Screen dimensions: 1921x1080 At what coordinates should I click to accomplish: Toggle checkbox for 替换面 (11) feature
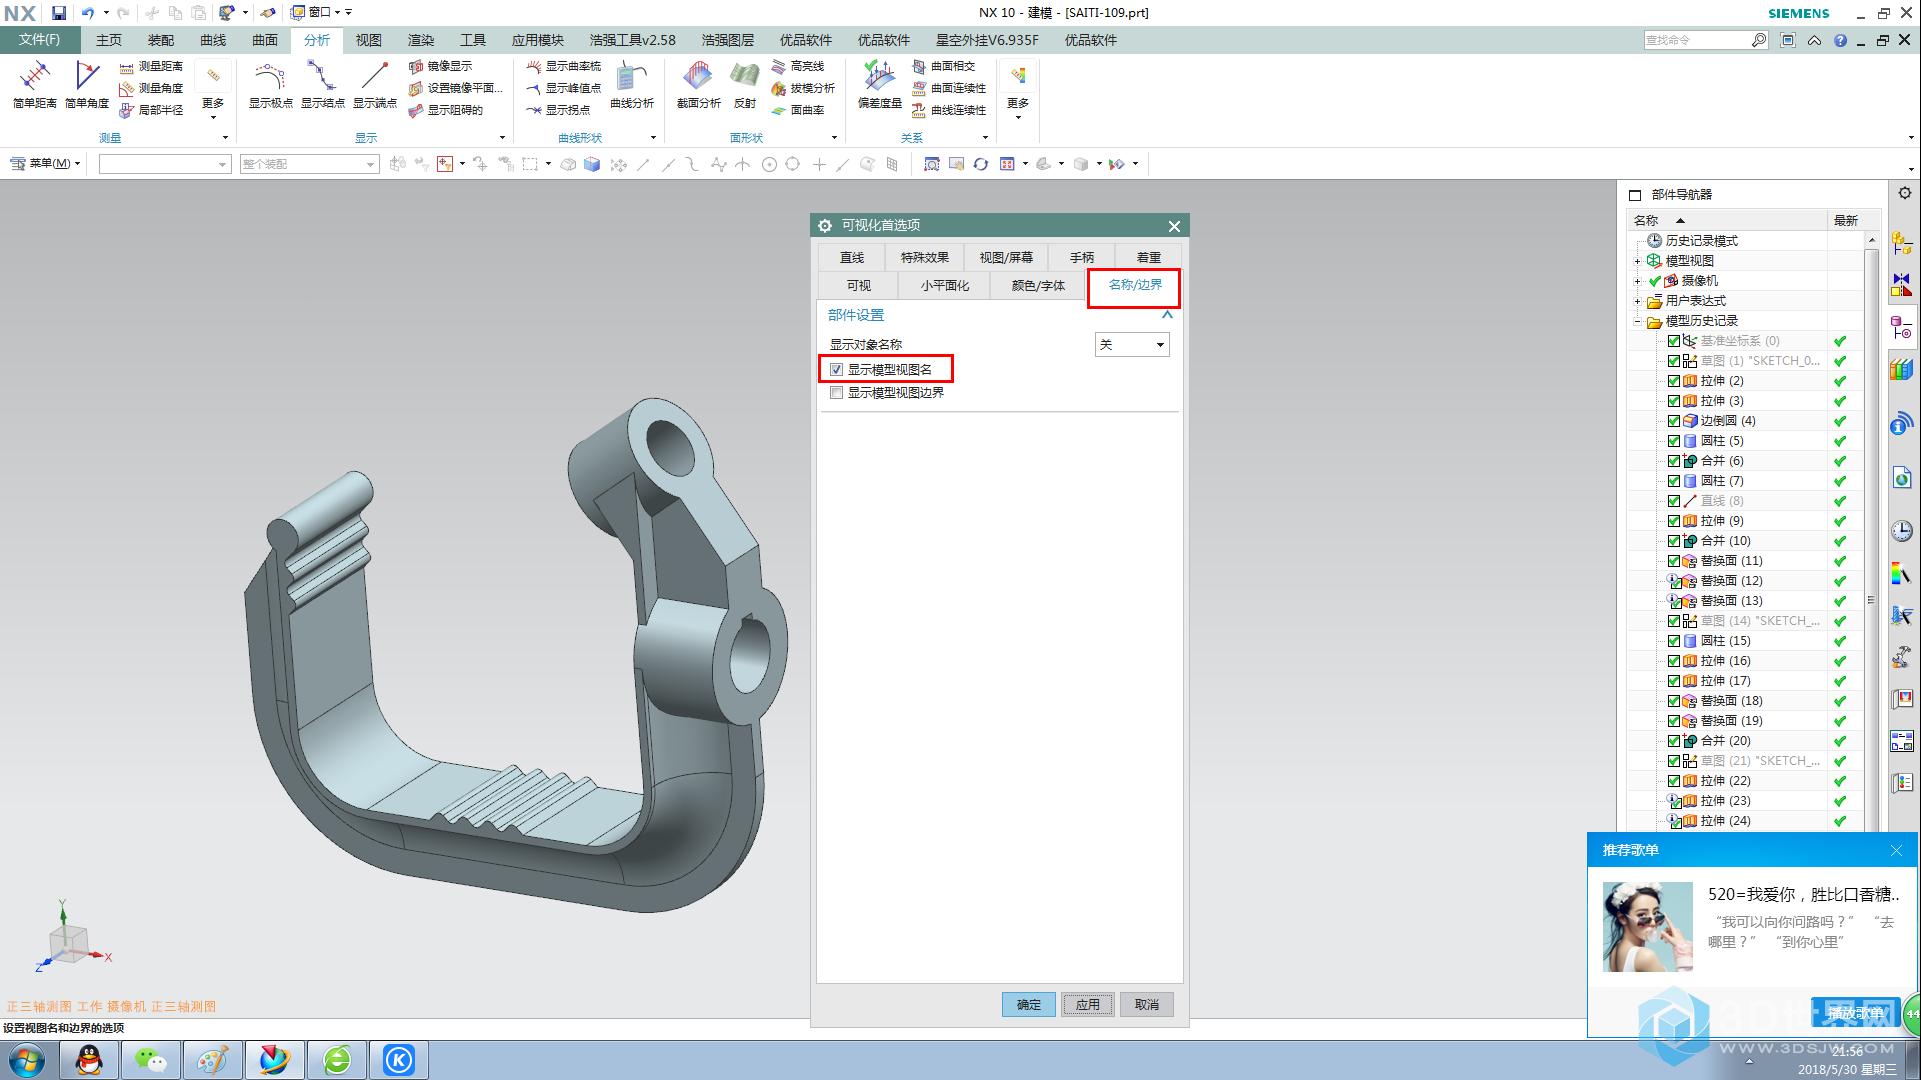[1674, 561]
